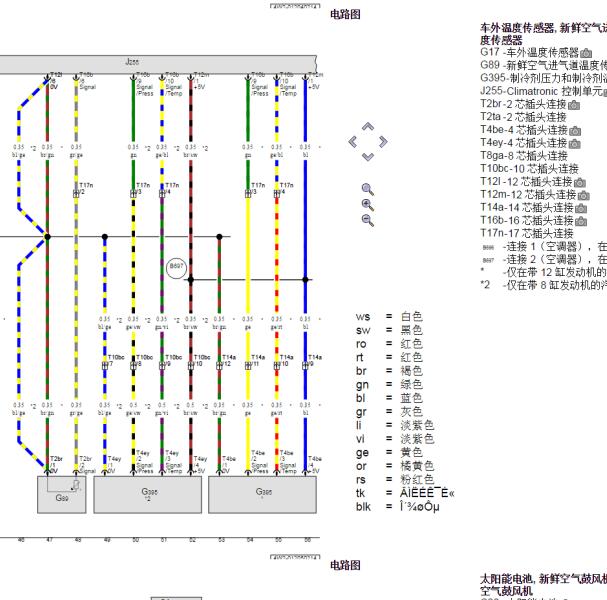Click the G17 车外温度传感器 list entry
607x600 pixels.
pos(530,52)
